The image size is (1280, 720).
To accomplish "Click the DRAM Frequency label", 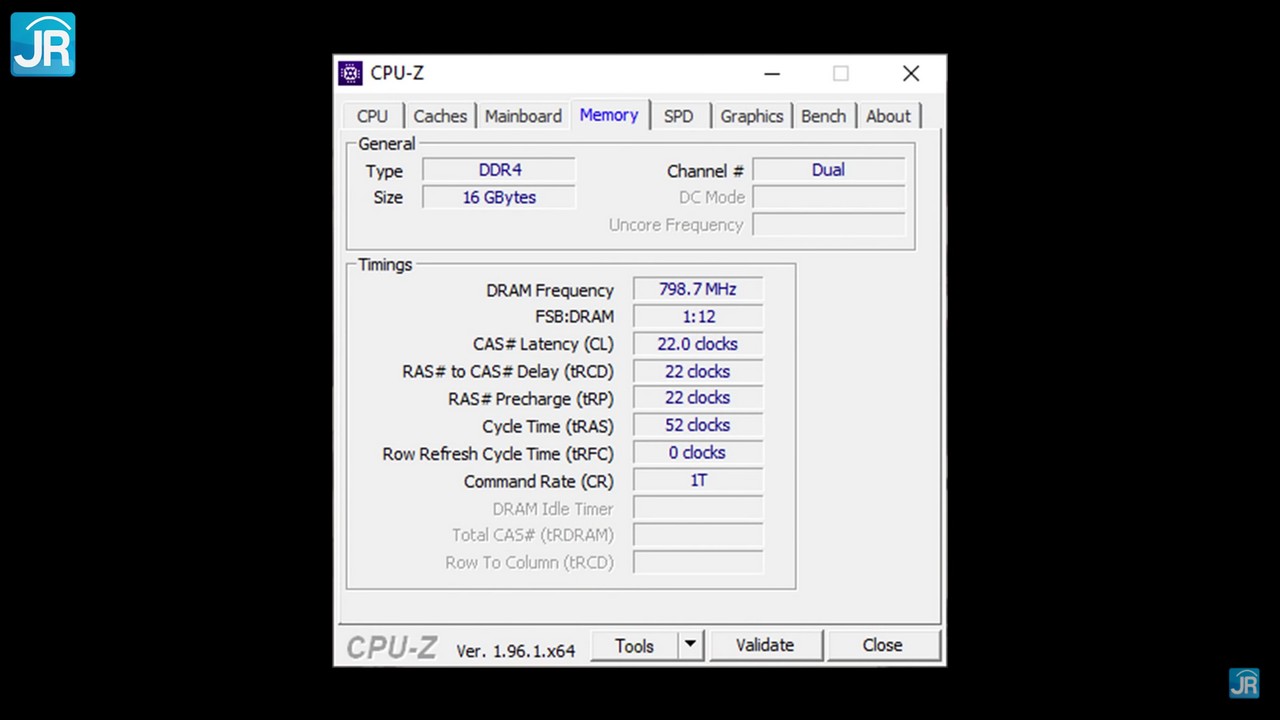I will [550, 290].
